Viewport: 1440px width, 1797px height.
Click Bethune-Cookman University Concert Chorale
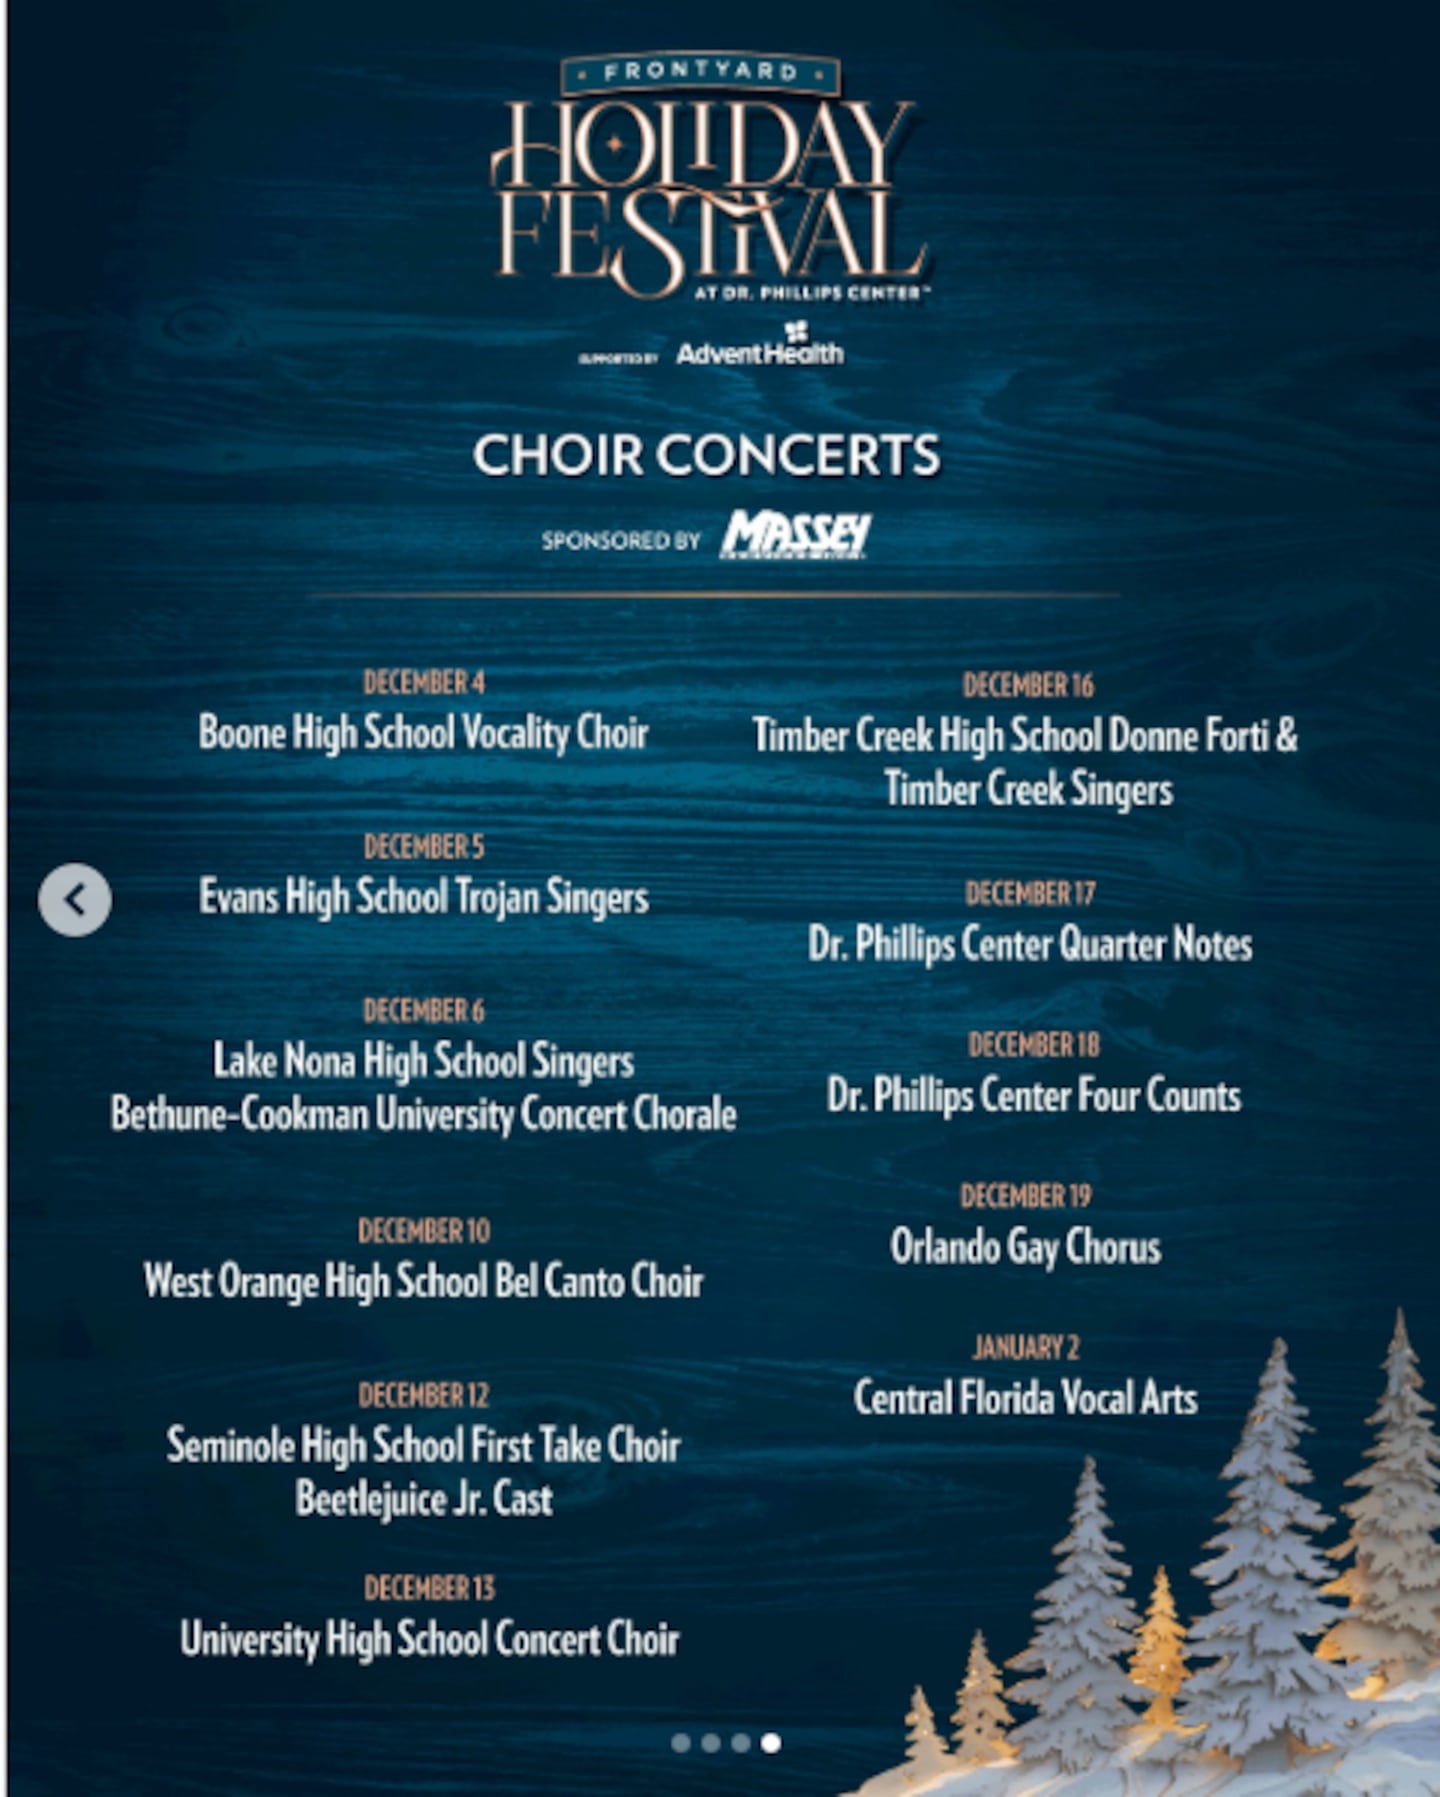coord(423,1114)
